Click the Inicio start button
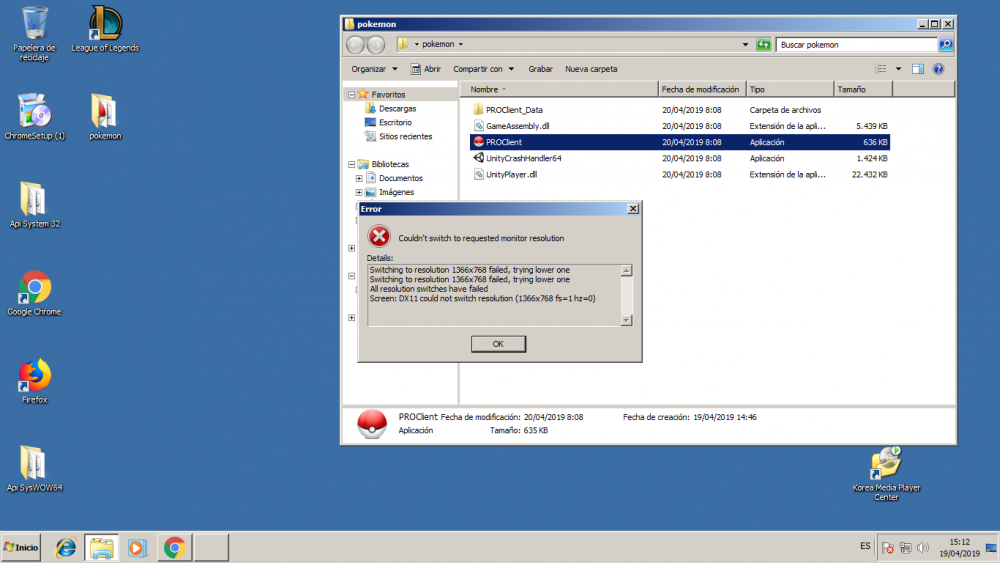Screen dimensions: 1000x563 22,547
